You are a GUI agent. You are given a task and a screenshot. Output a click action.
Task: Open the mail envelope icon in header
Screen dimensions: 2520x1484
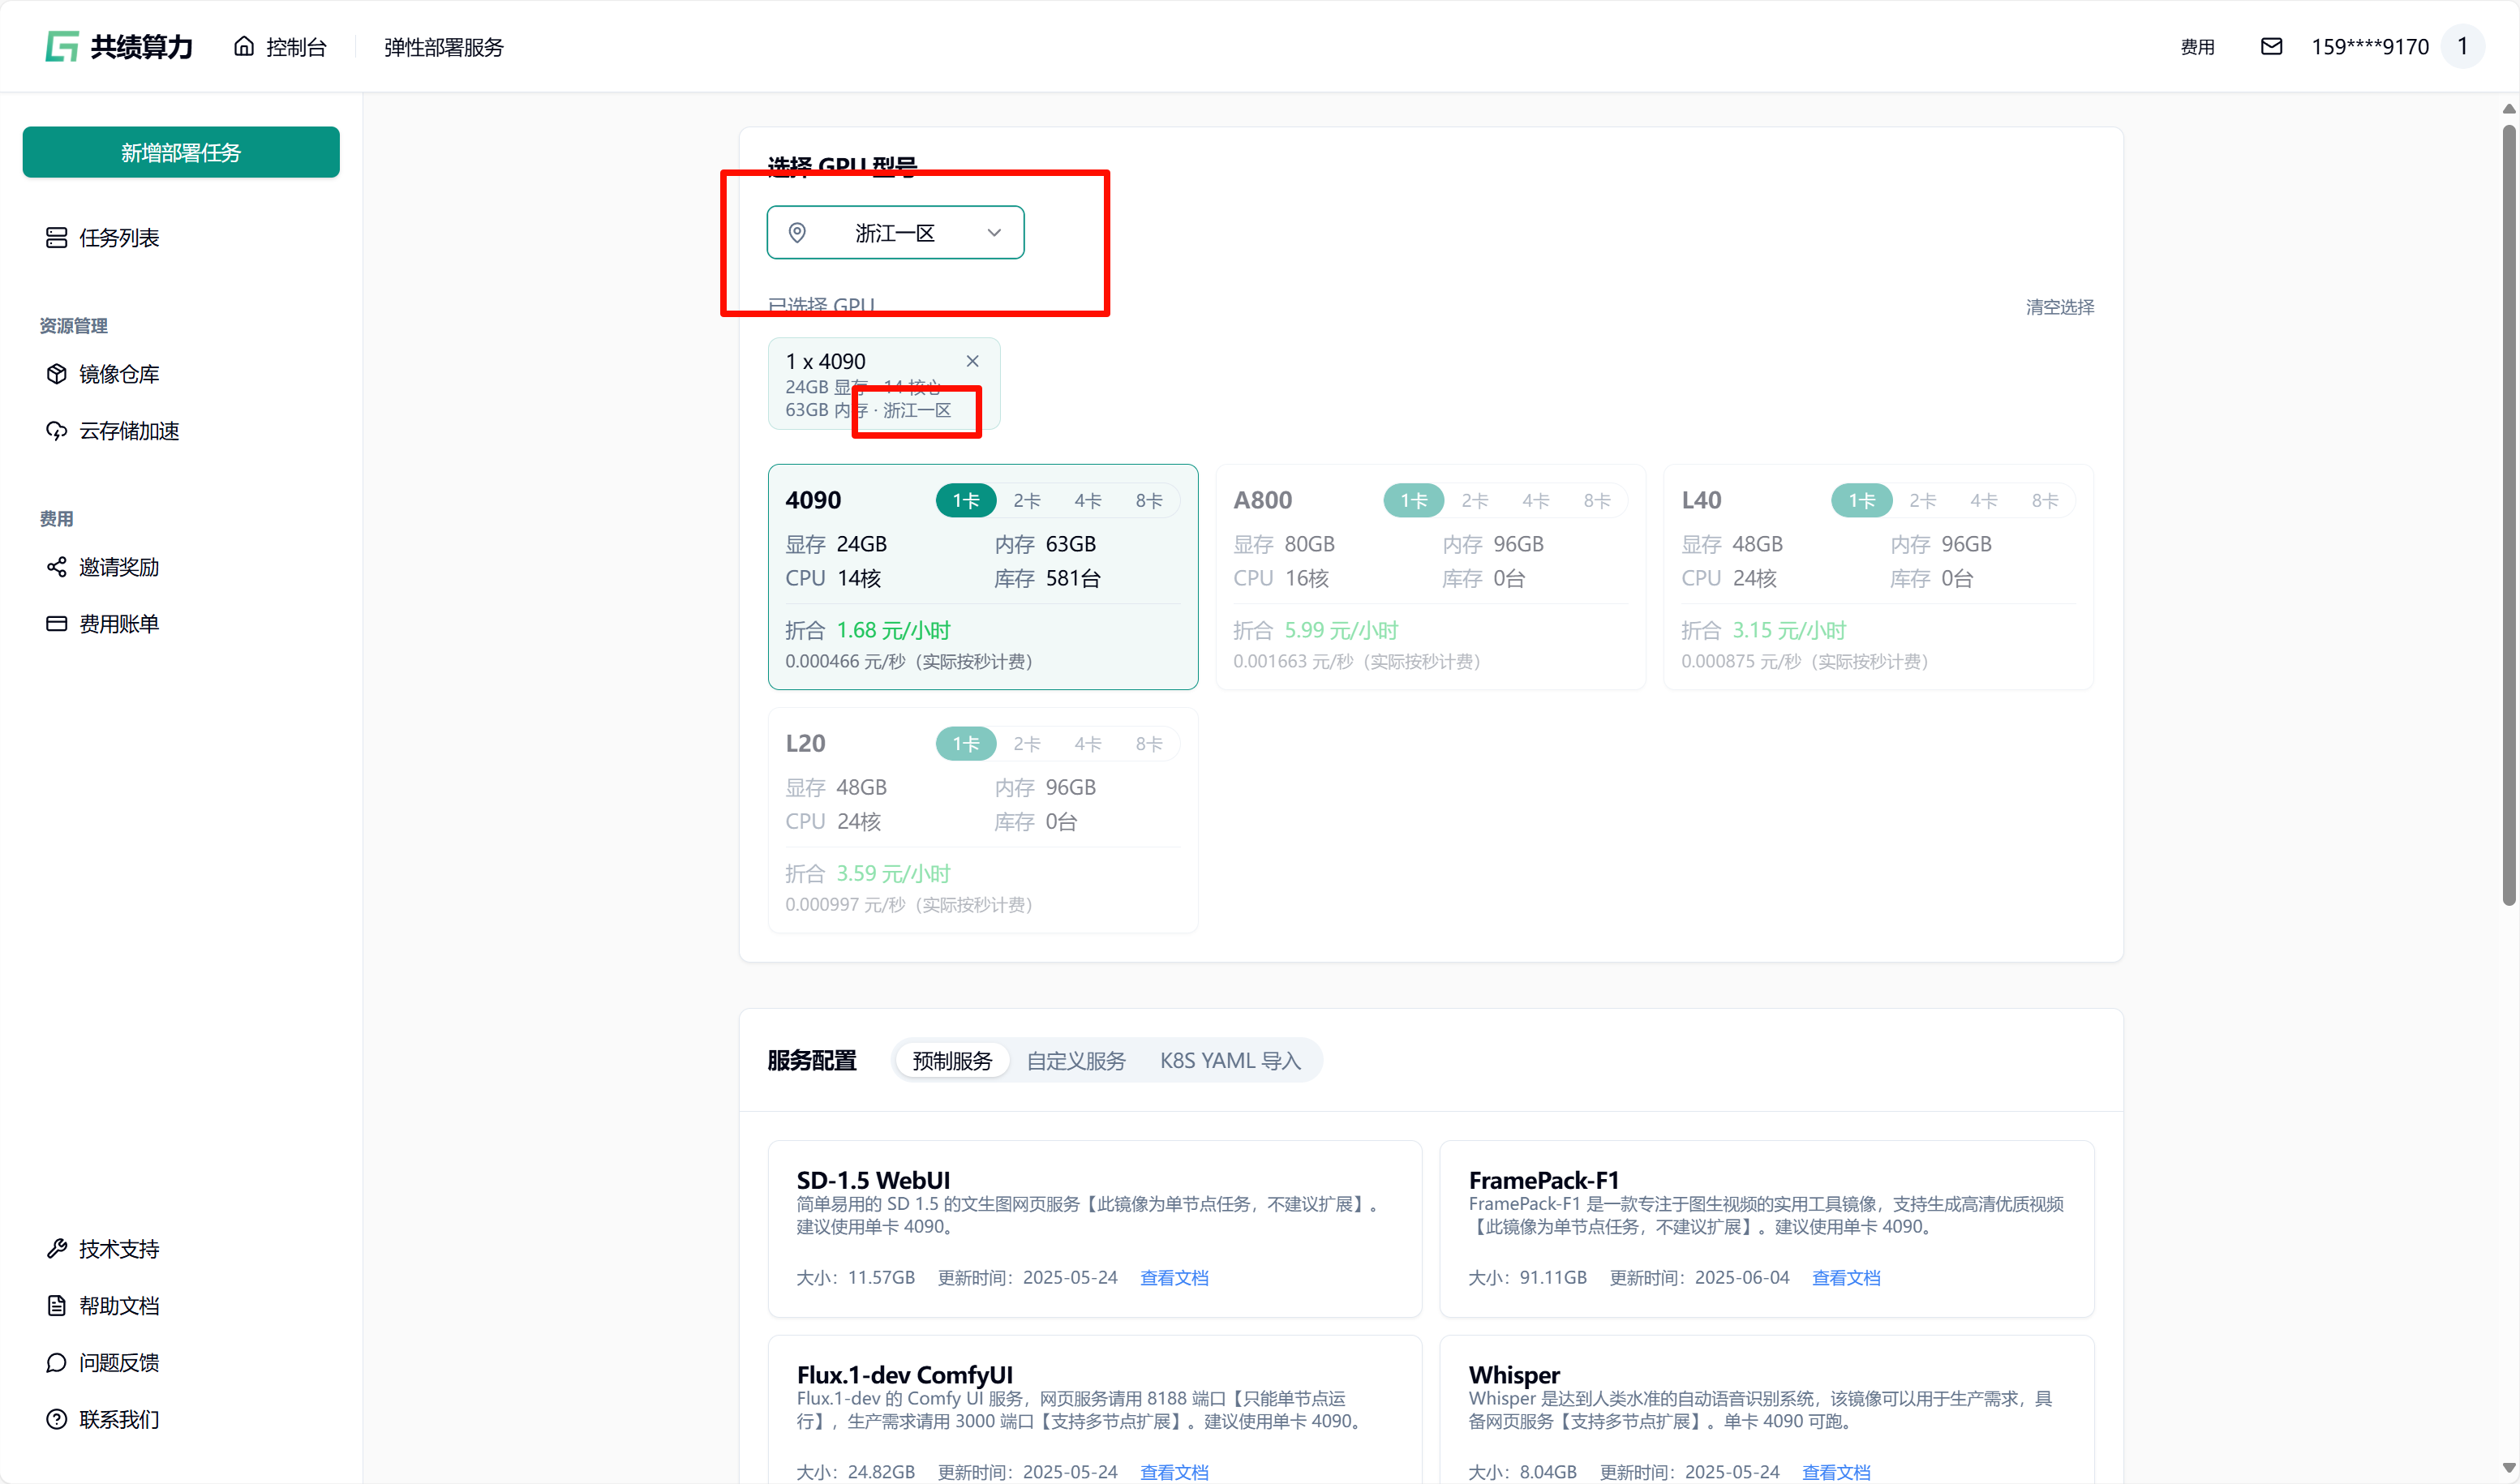2271,46
